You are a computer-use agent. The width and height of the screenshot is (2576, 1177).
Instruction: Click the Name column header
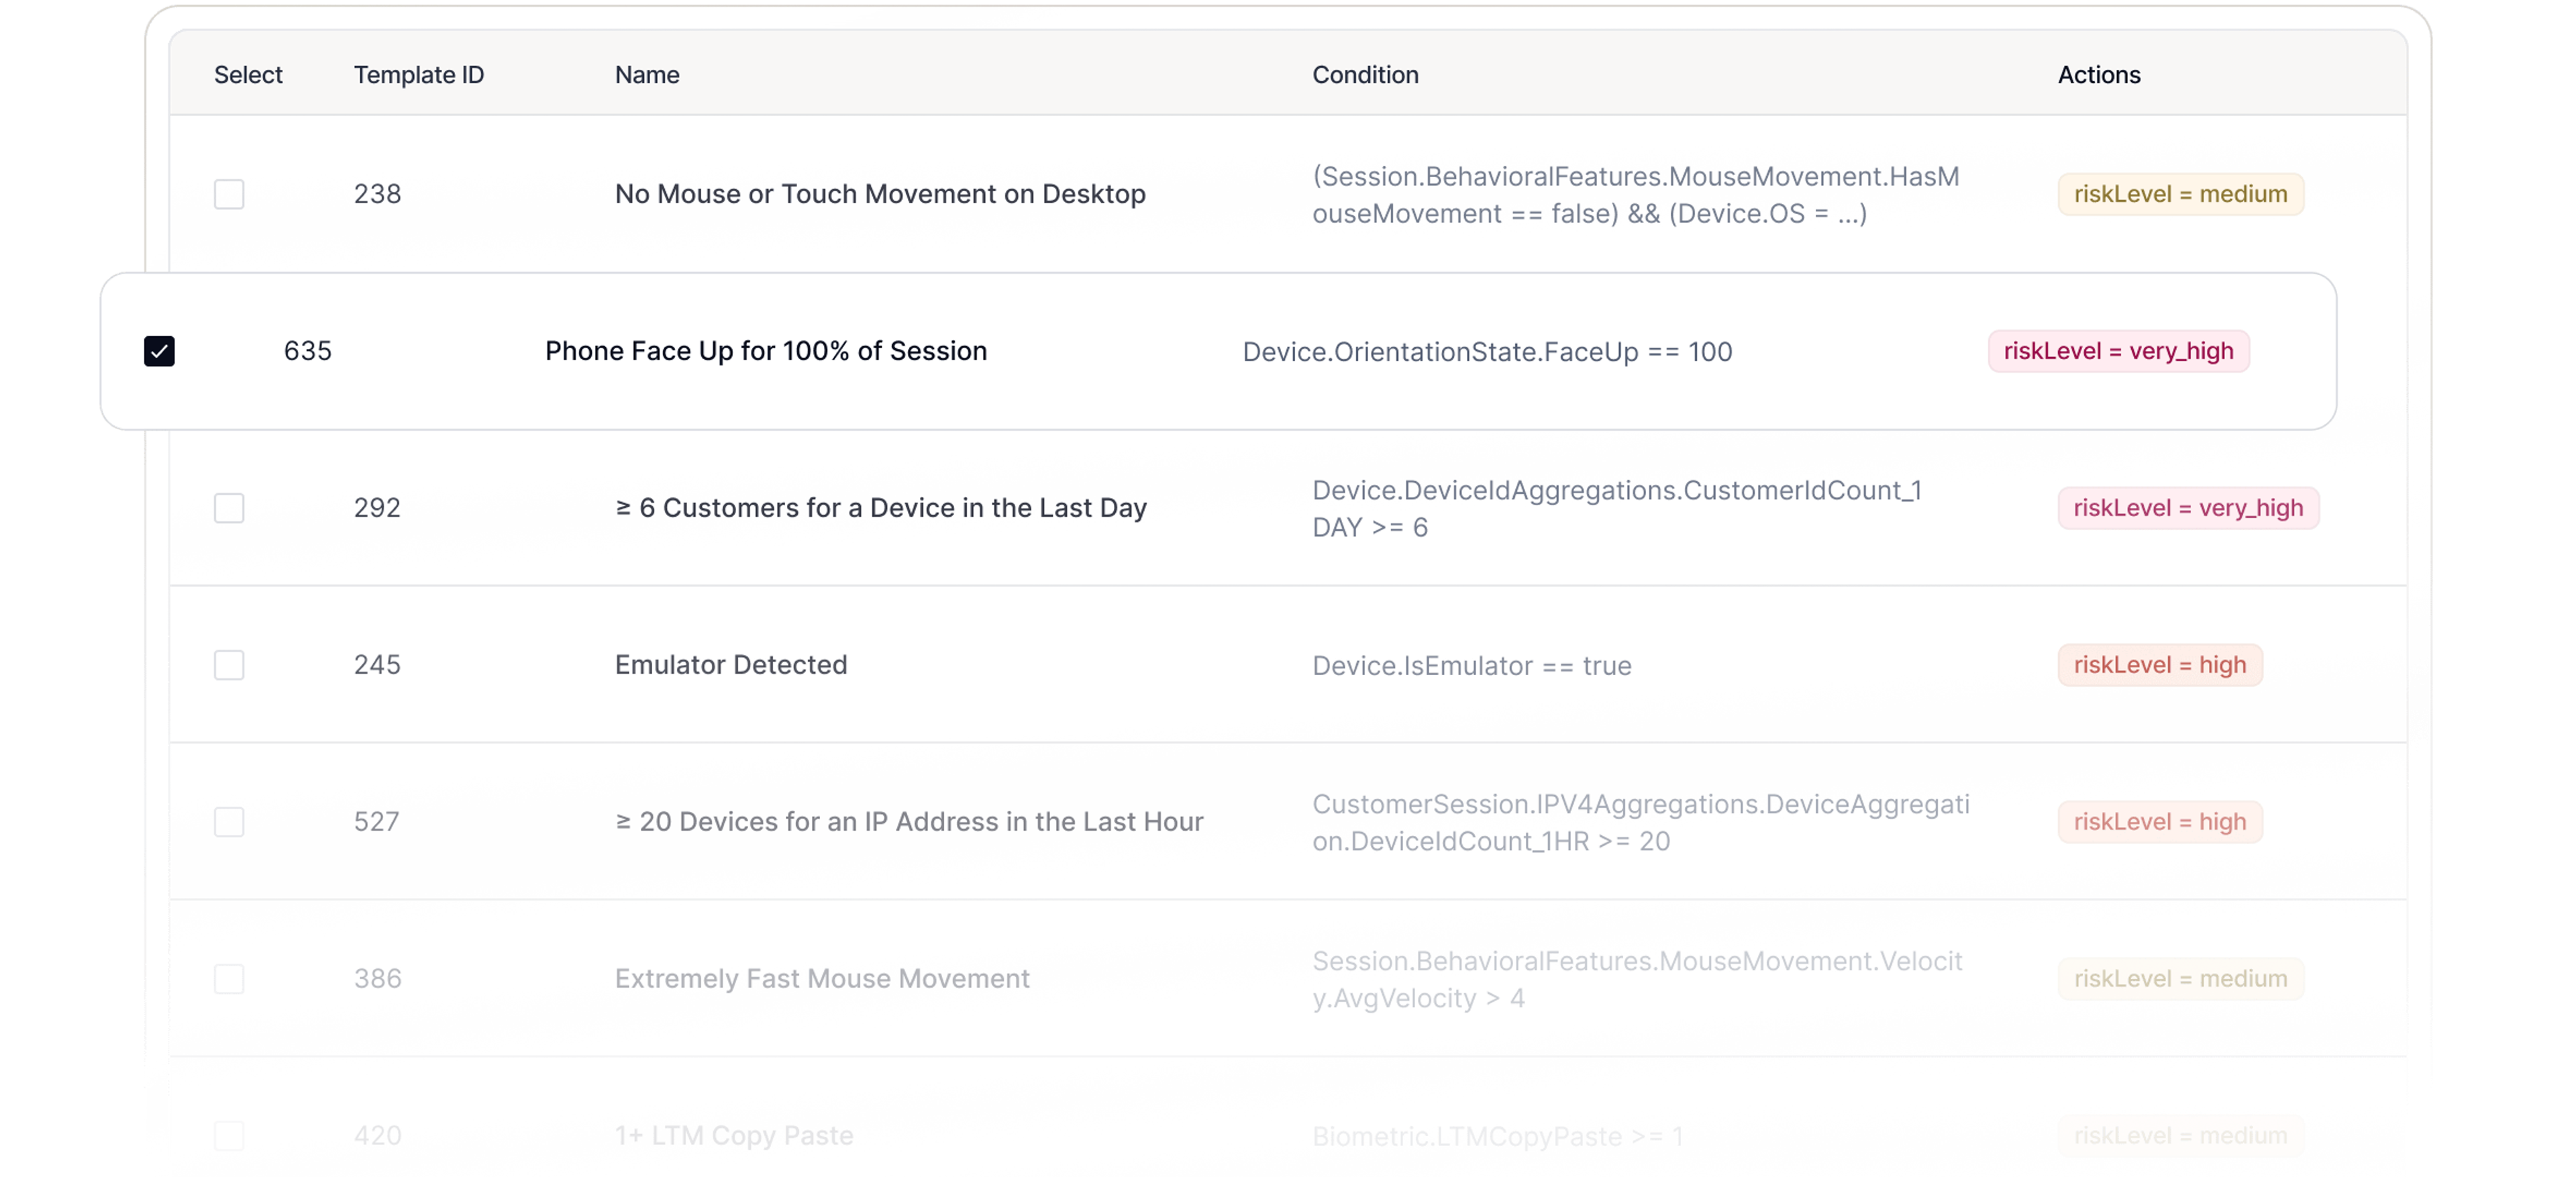(647, 75)
